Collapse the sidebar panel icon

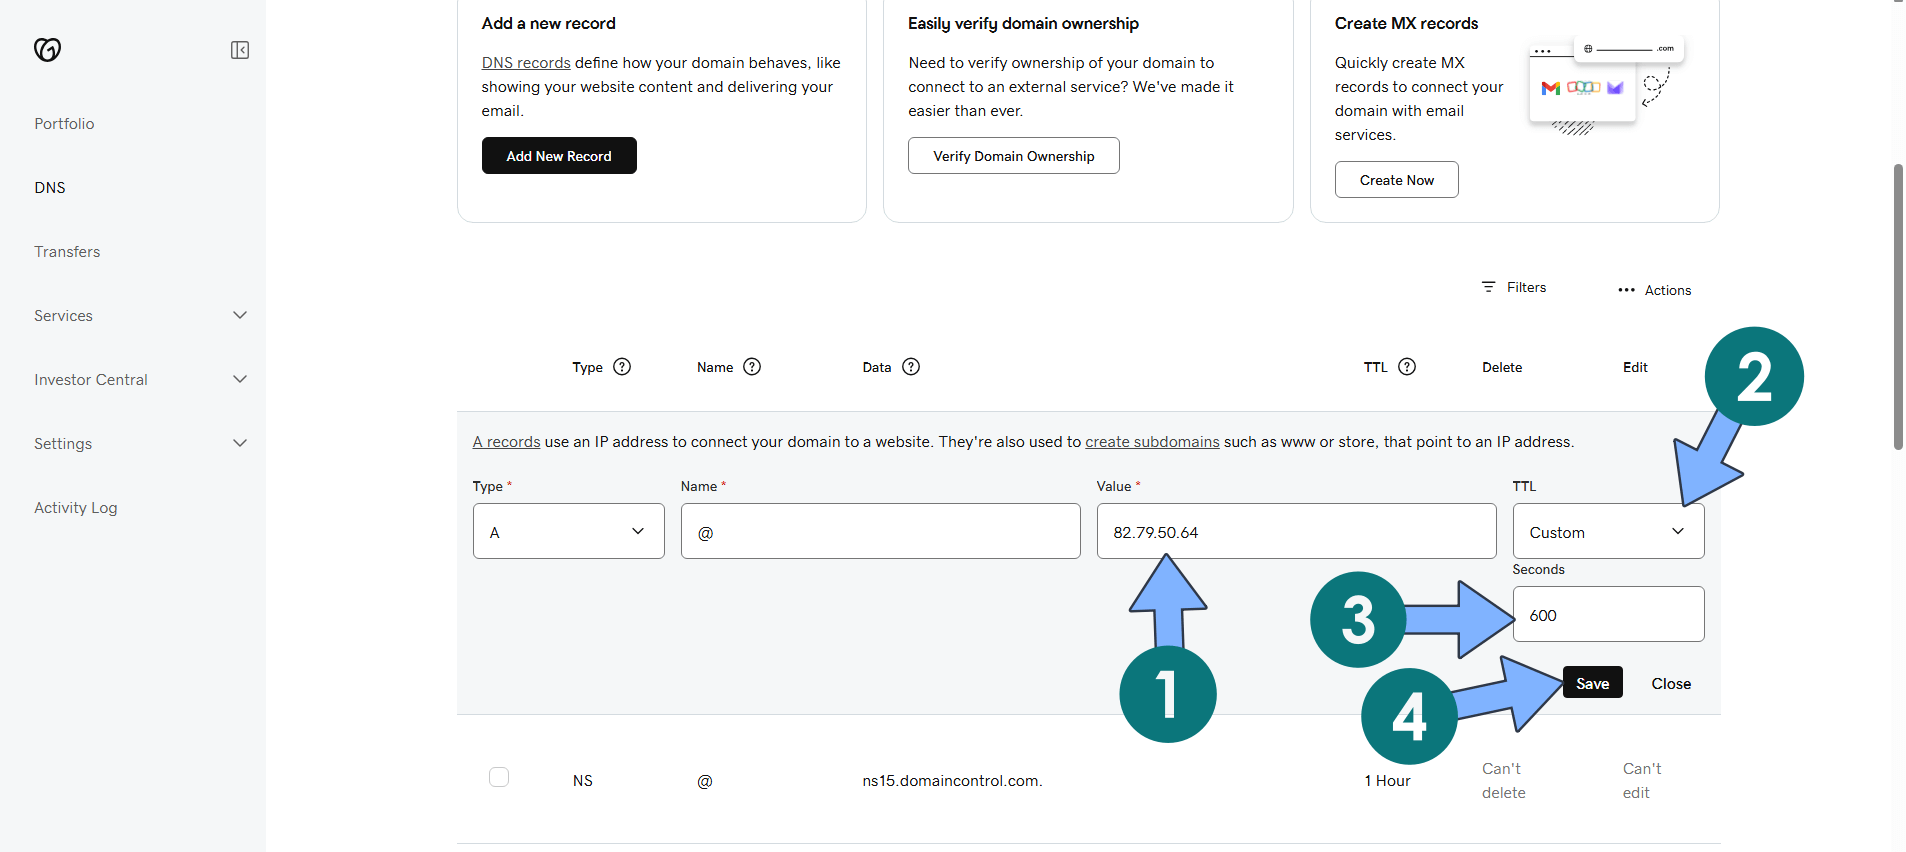tap(240, 50)
